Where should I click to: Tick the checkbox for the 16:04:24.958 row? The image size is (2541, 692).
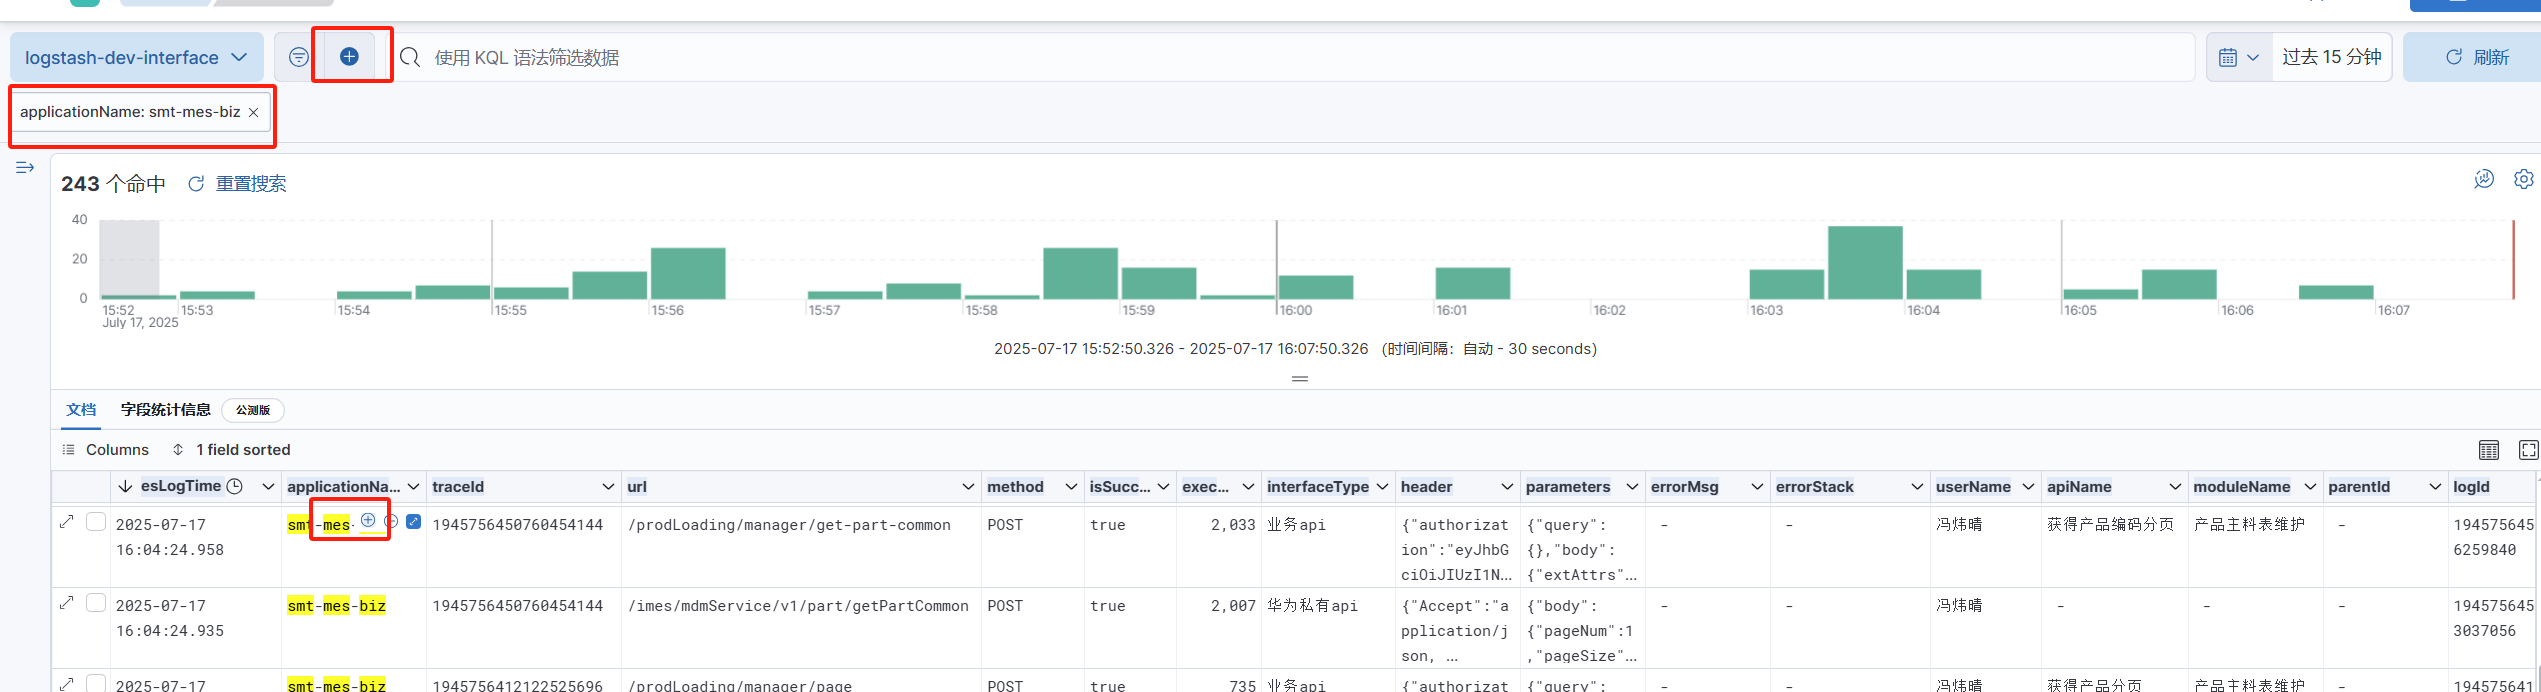tap(96, 522)
